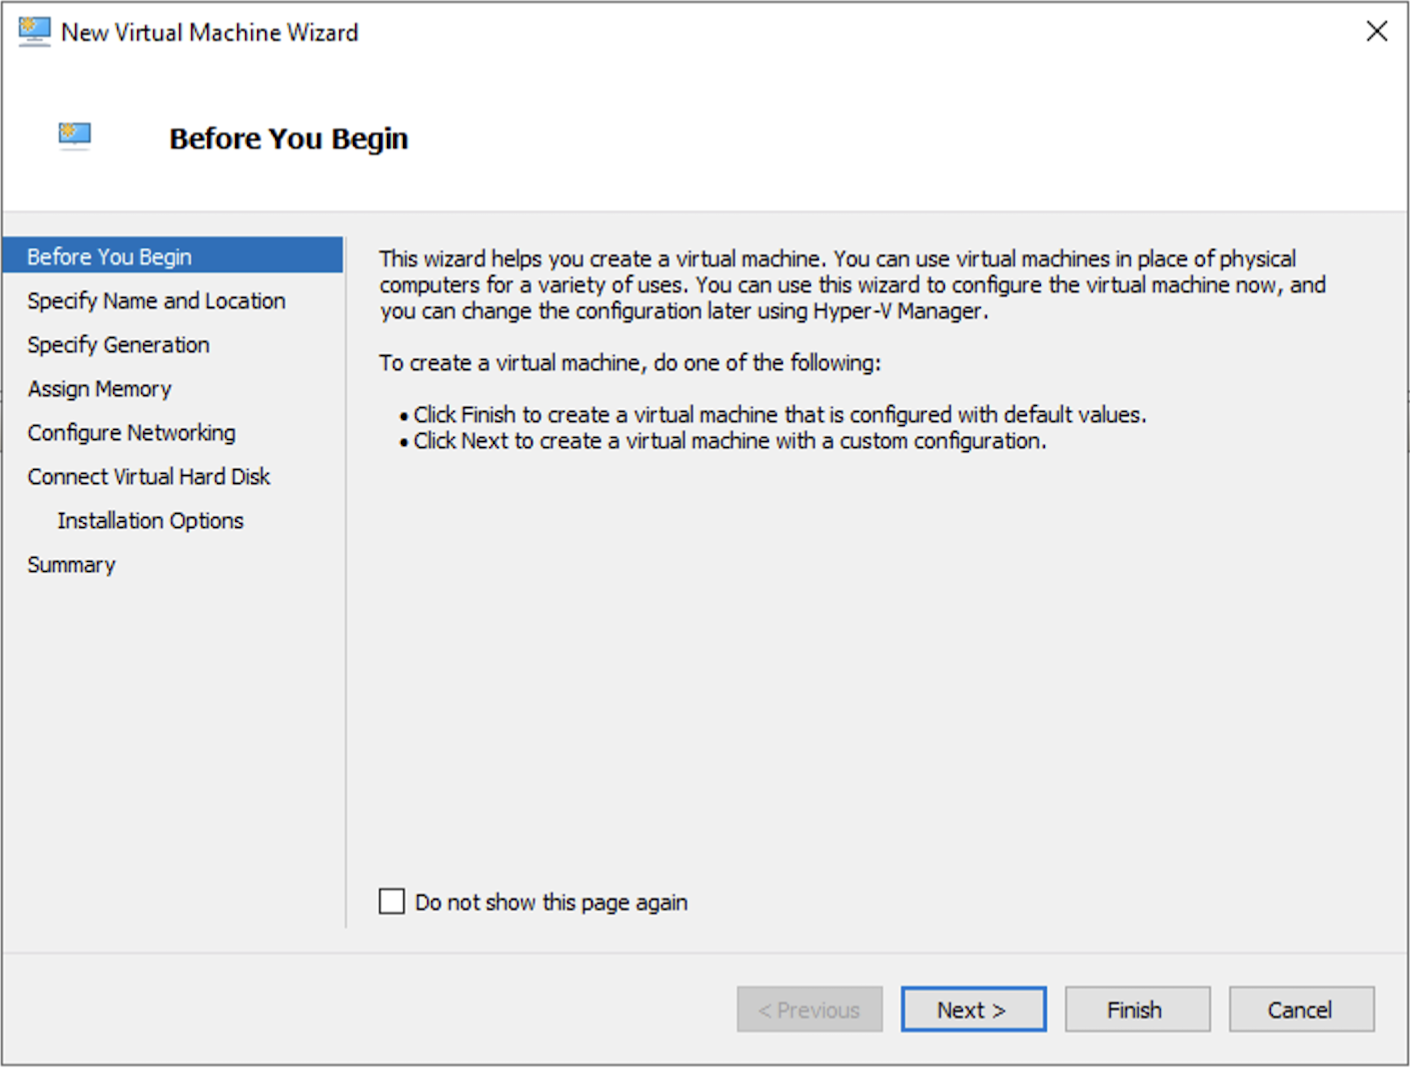
Task: Click the Before You Begin page title
Action: pos(288,138)
